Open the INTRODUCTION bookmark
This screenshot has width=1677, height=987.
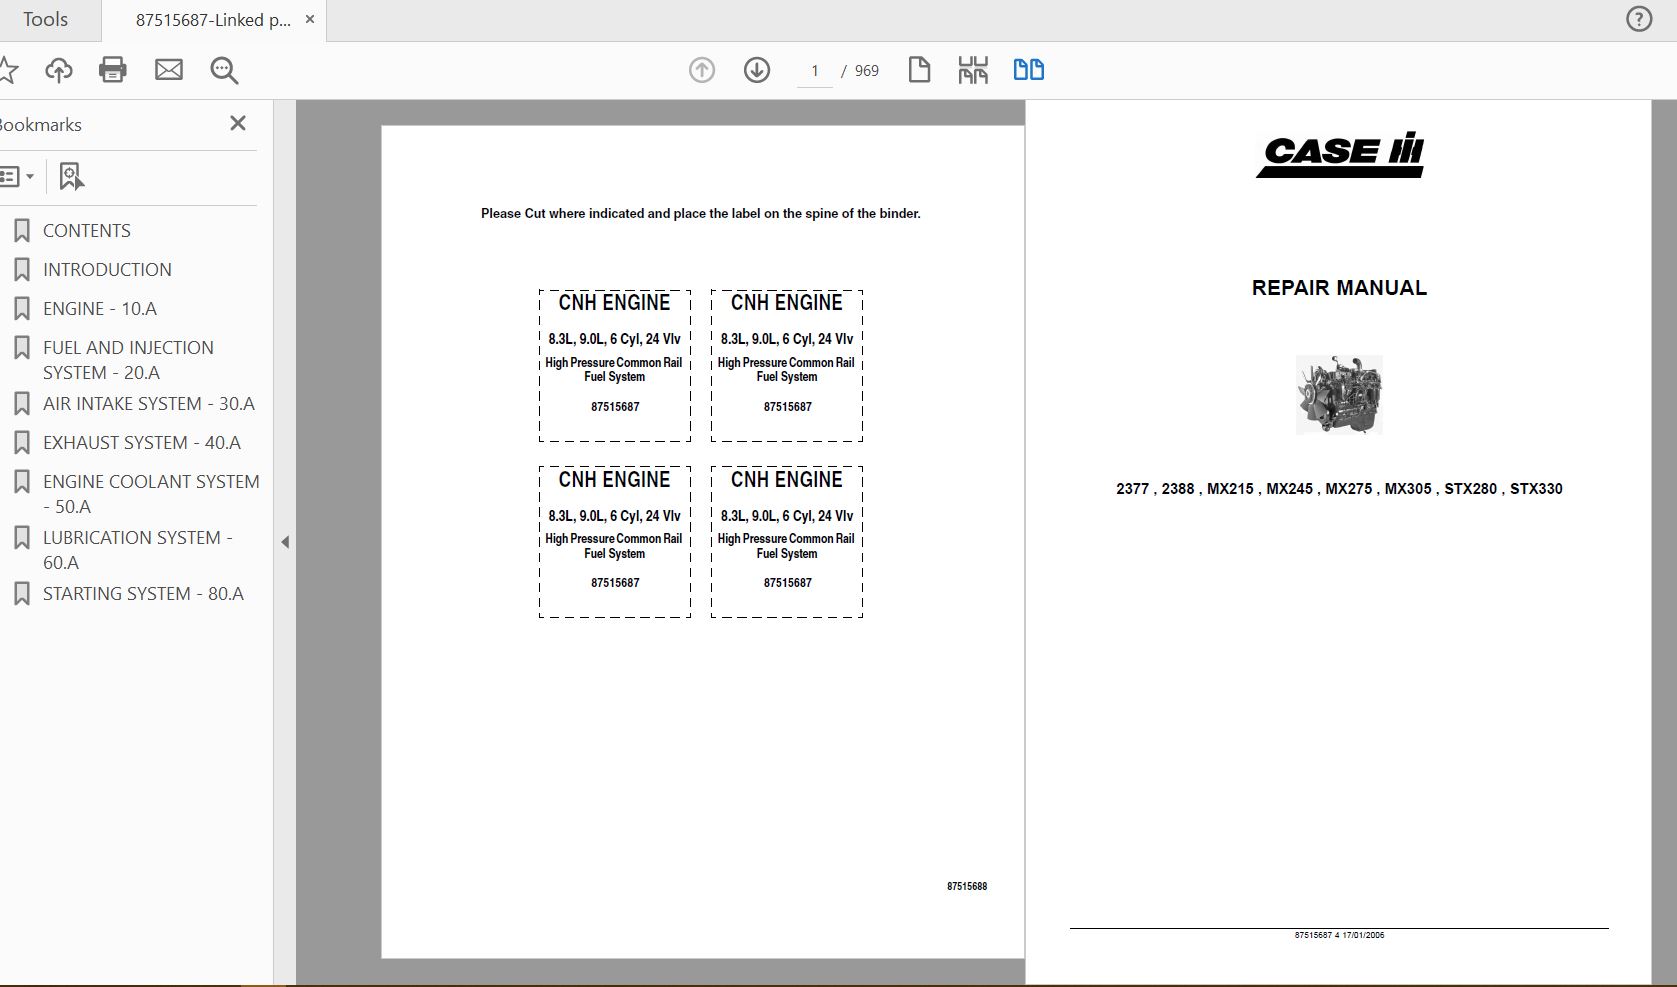107,270
